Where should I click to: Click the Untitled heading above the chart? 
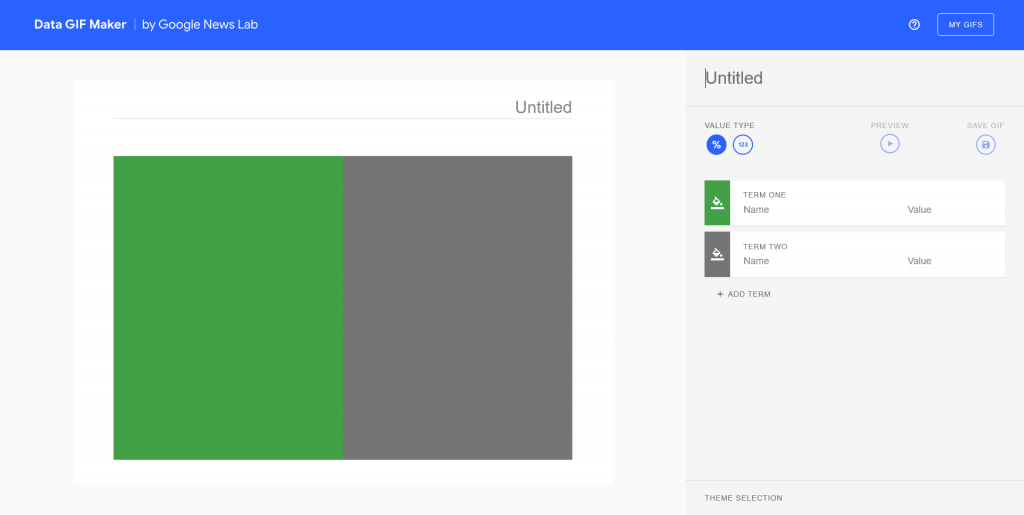point(543,107)
